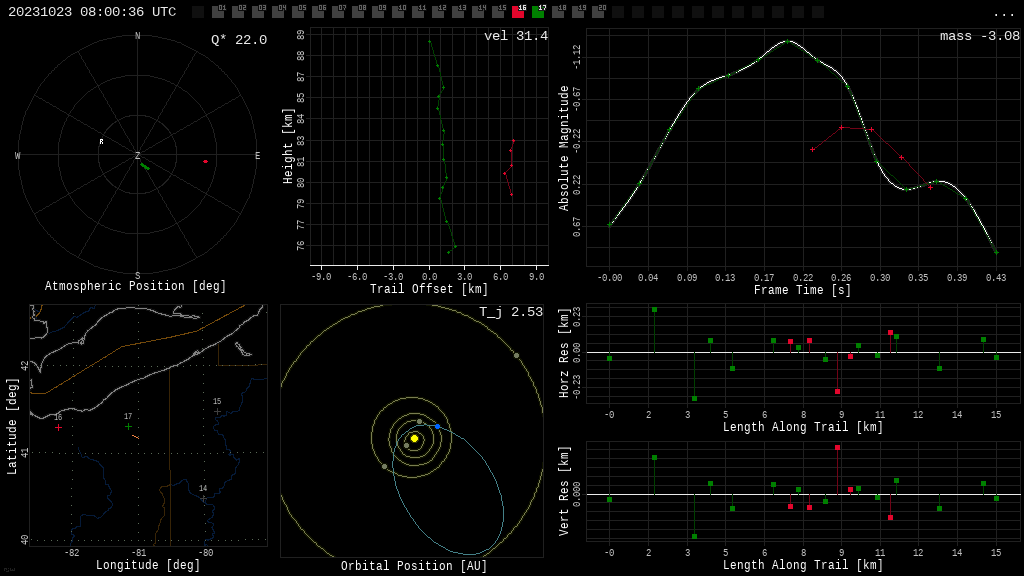Click the top red point in height plot

tap(513, 140)
